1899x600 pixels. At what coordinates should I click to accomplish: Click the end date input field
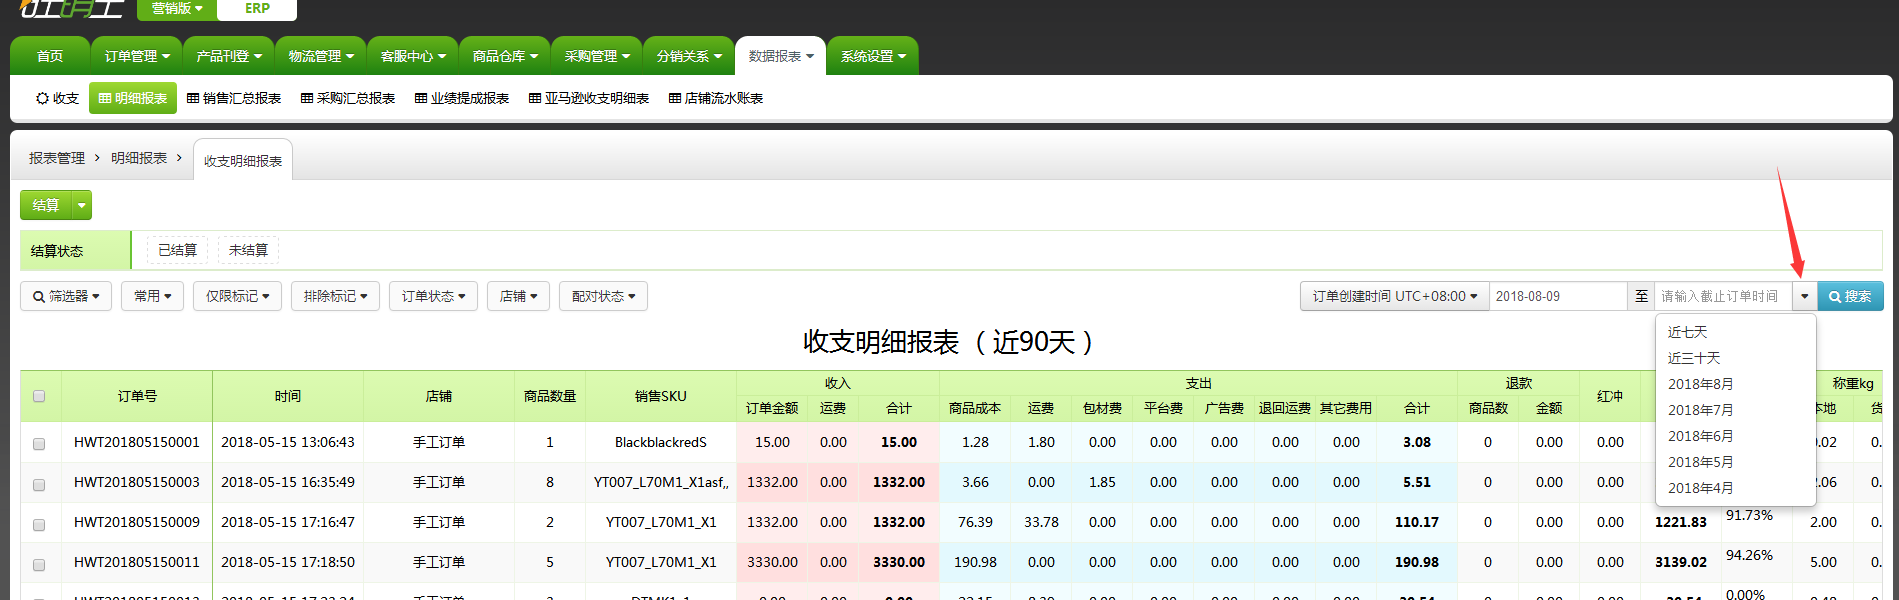pos(1723,296)
